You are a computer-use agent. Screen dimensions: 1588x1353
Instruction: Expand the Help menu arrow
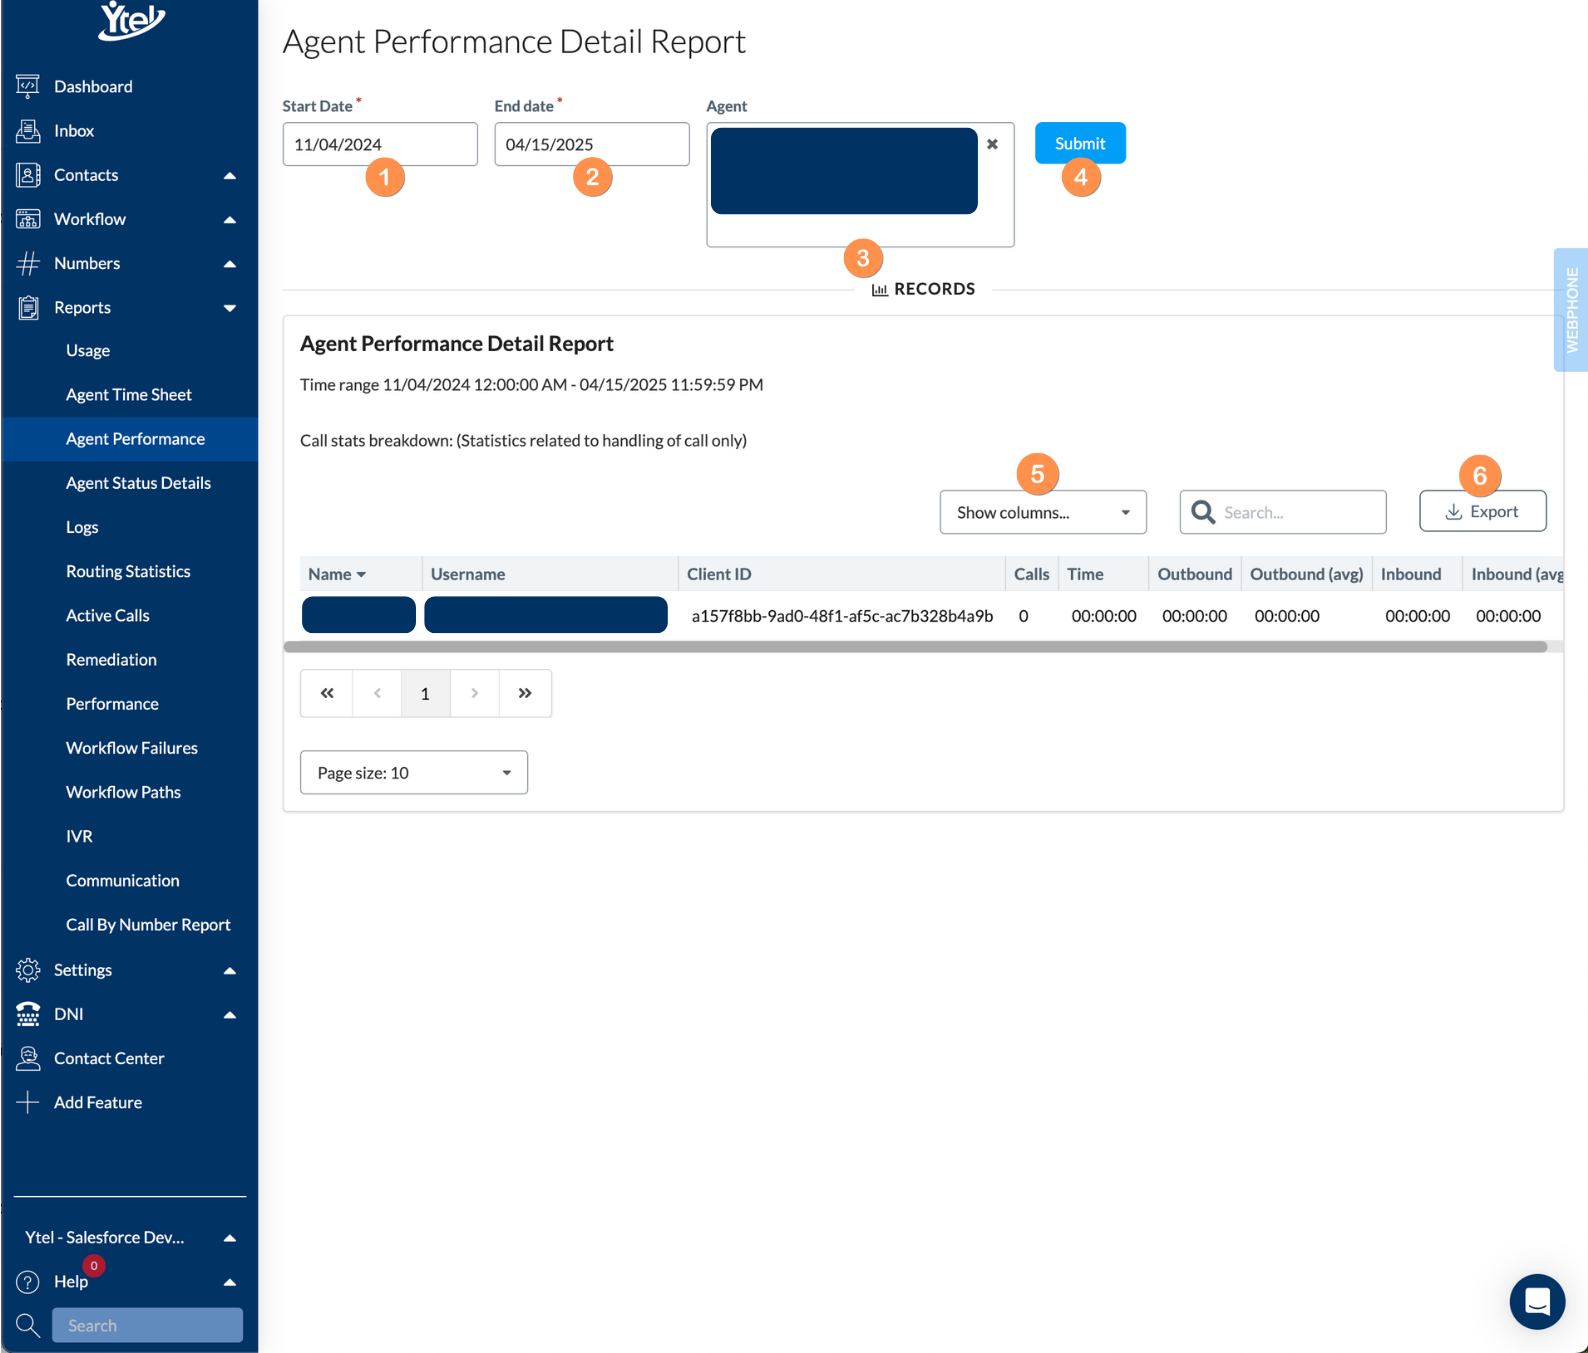[230, 1282]
